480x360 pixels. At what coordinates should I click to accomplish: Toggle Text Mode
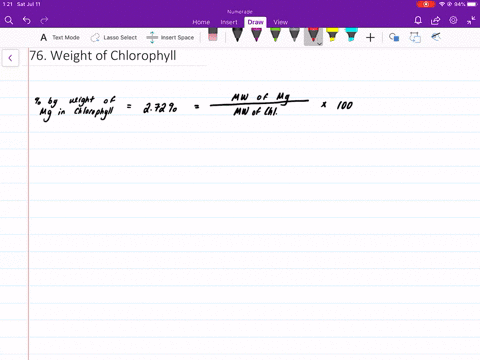pos(60,37)
